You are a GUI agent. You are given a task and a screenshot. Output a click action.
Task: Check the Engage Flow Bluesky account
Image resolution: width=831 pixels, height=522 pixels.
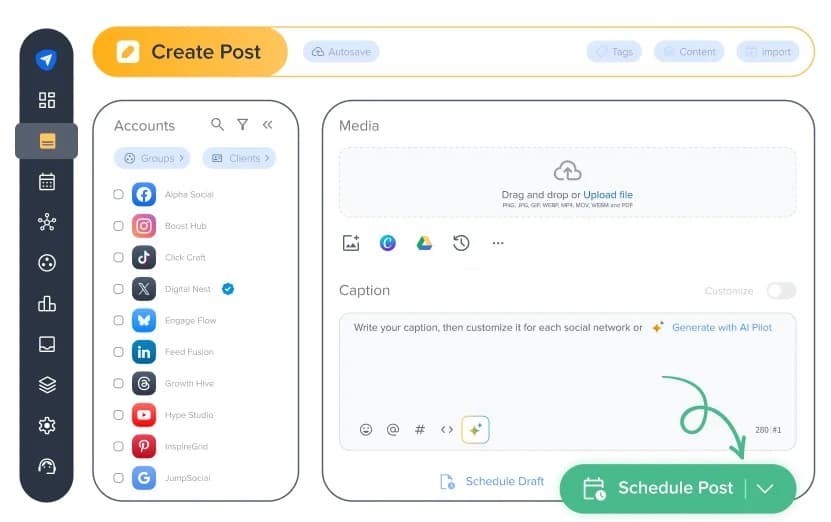pyautogui.click(x=118, y=320)
